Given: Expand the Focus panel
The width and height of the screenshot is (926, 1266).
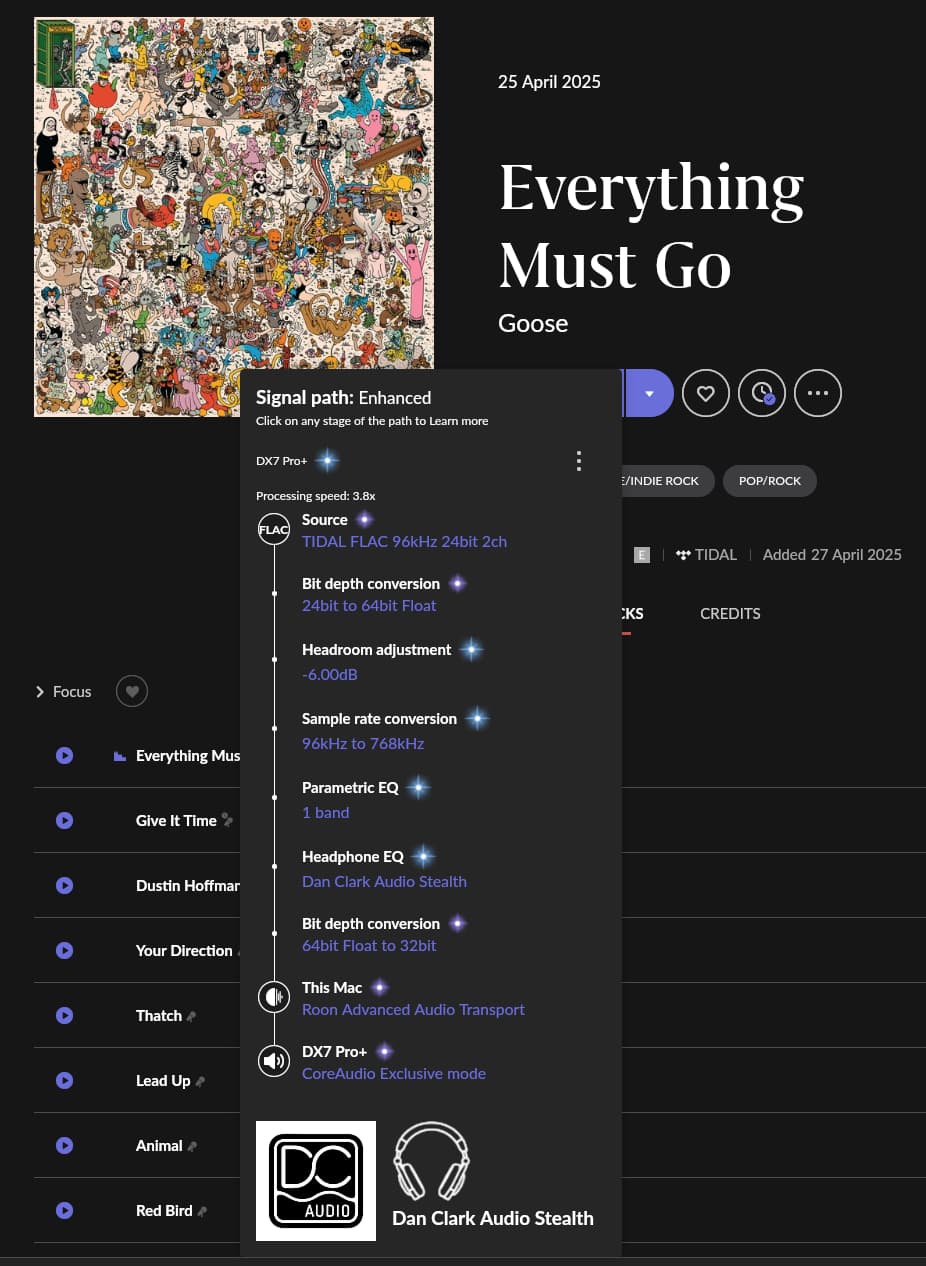Looking at the screenshot, I should (x=63, y=692).
